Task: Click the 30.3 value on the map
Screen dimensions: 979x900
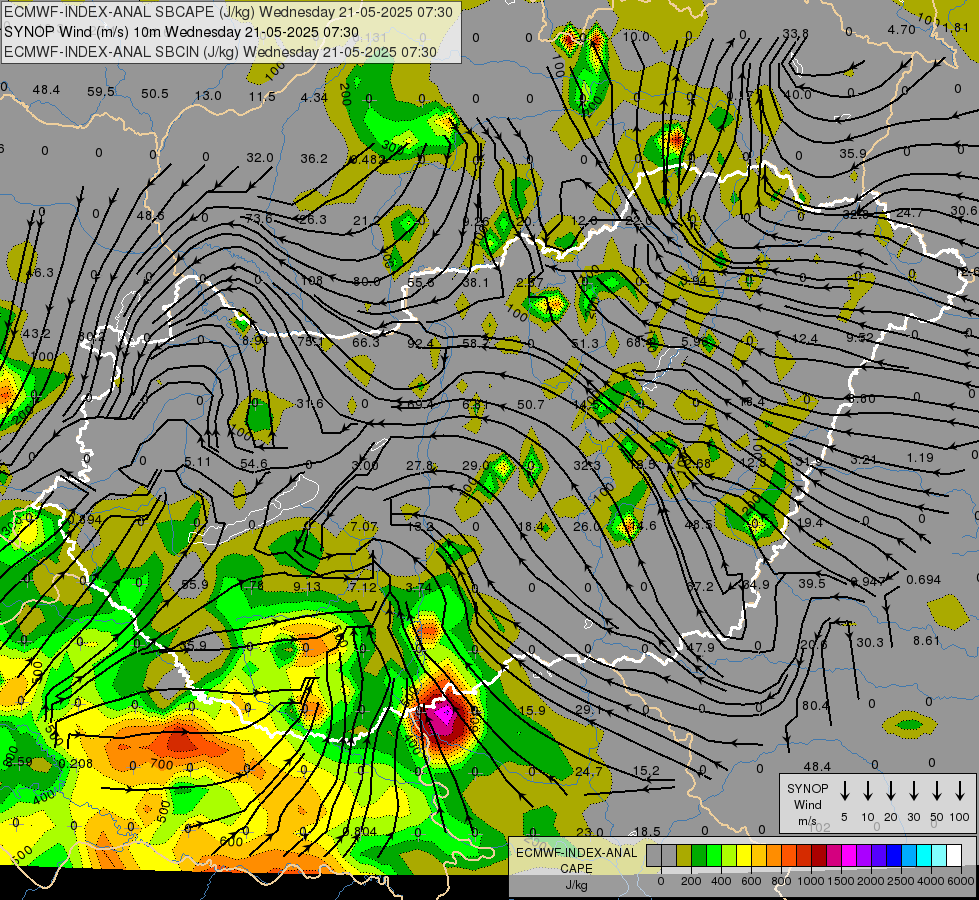Action: [x=870, y=643]
